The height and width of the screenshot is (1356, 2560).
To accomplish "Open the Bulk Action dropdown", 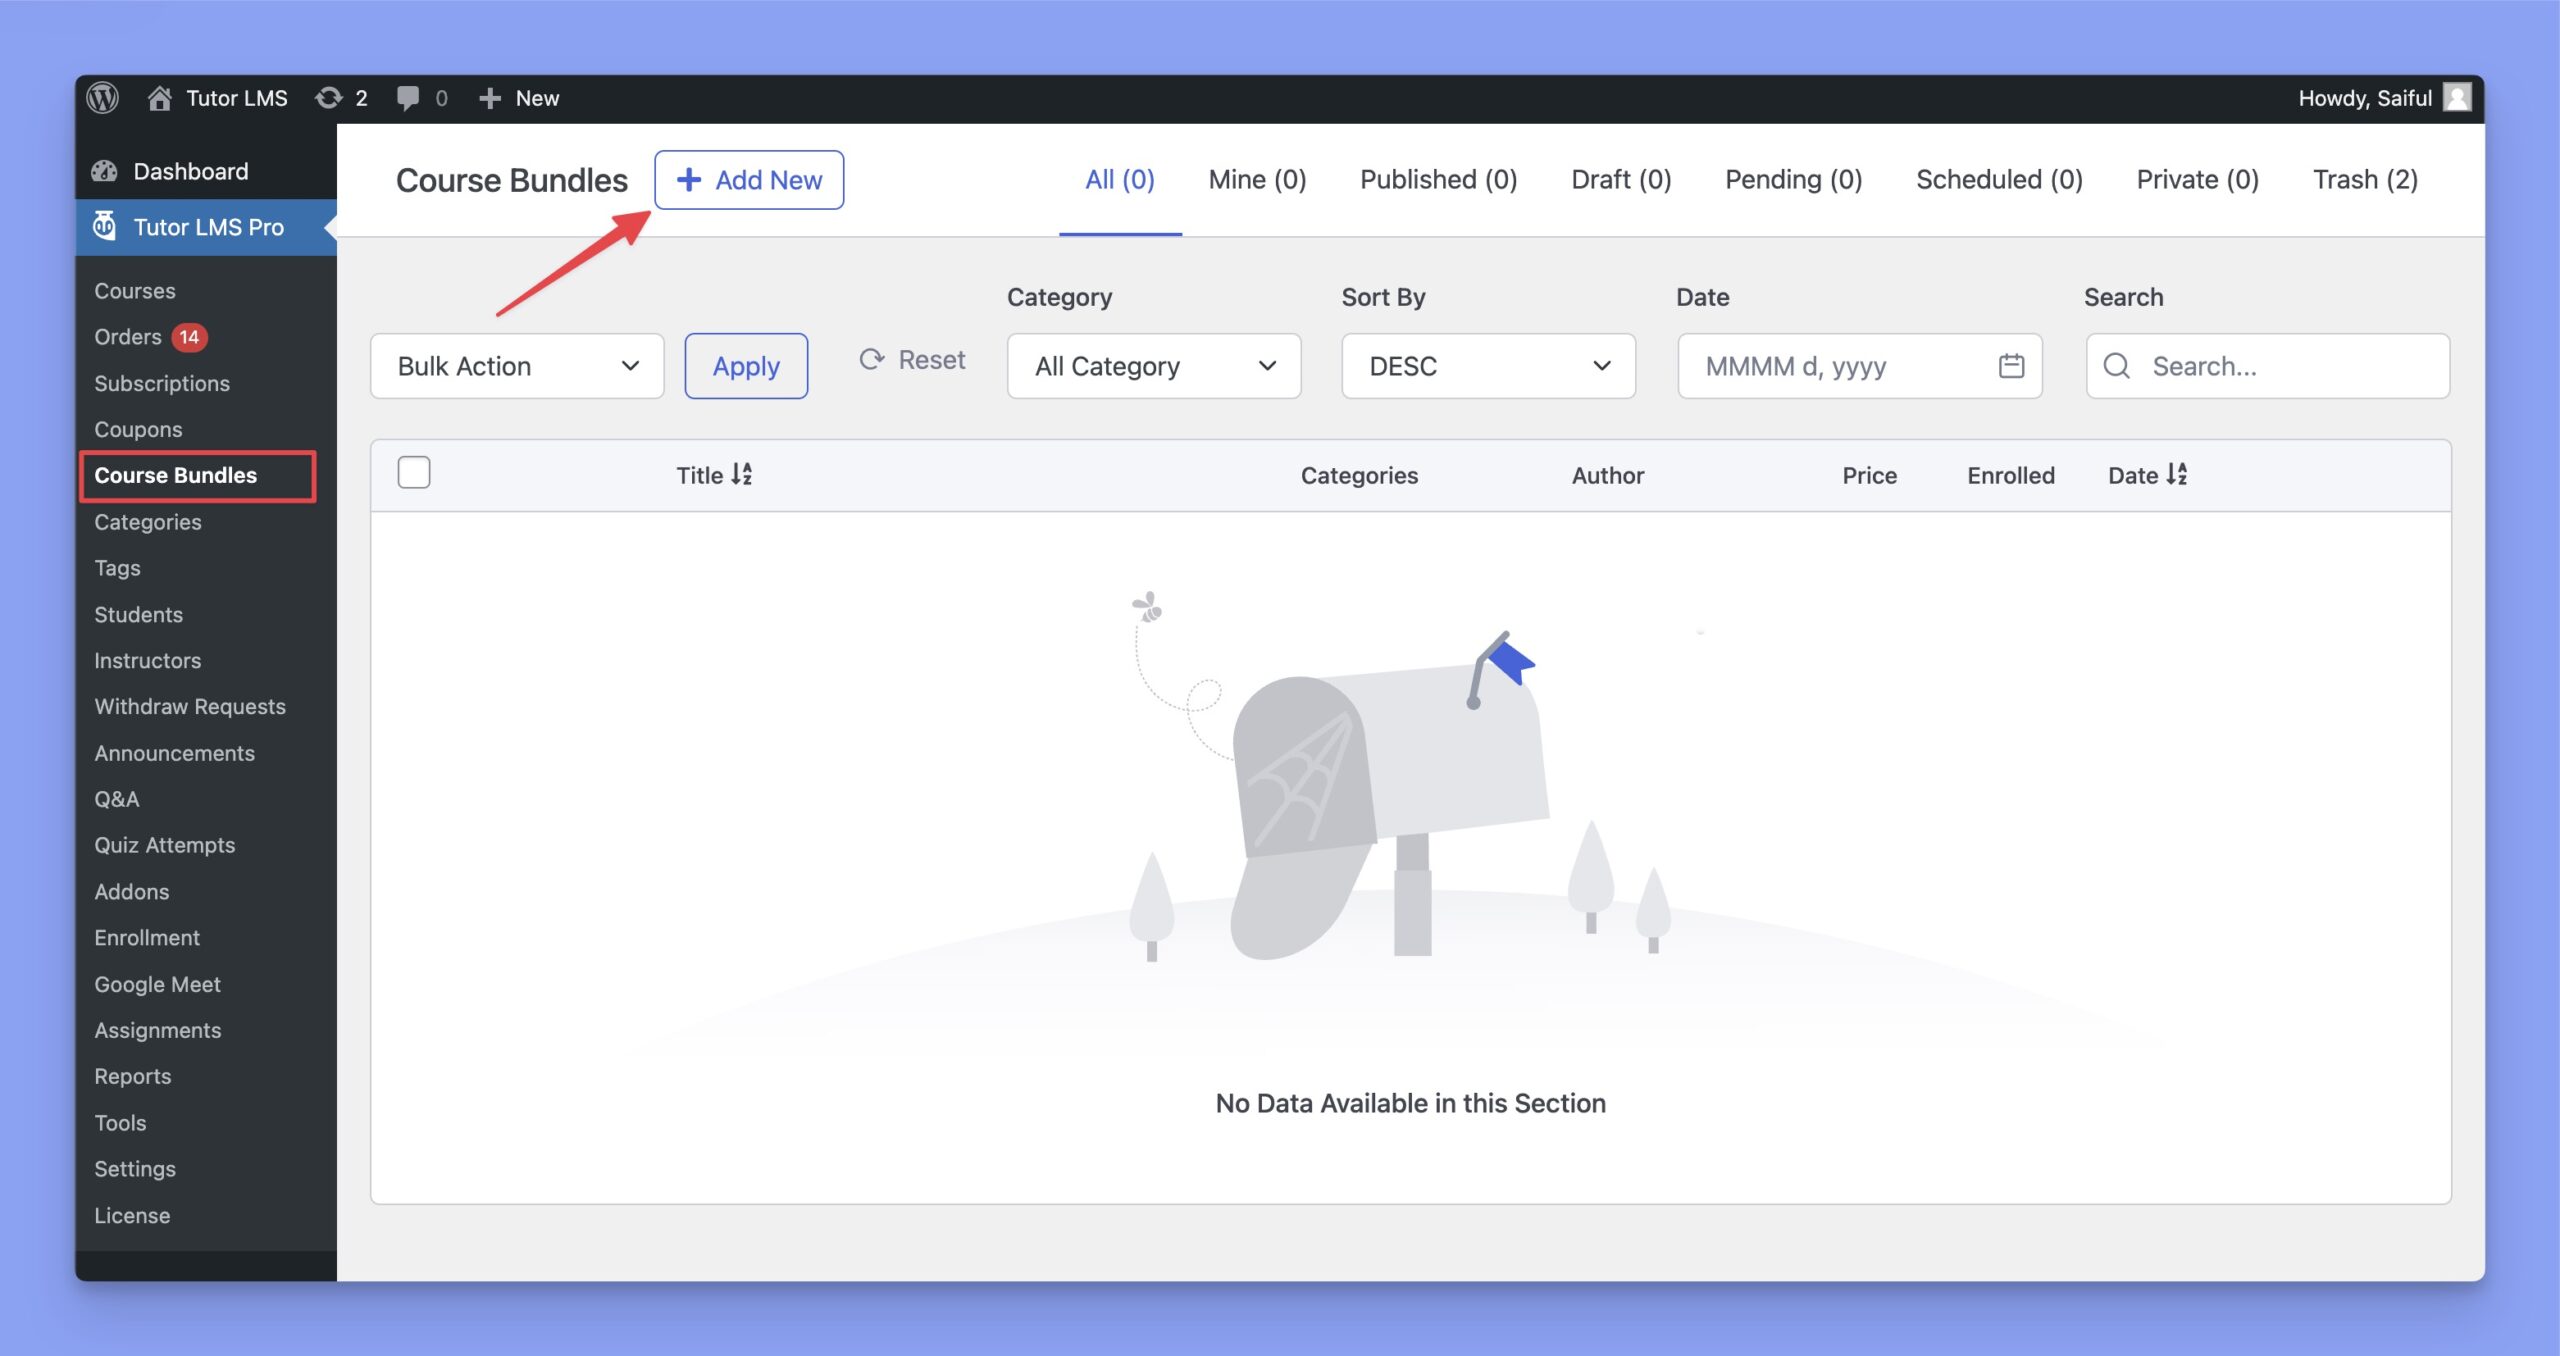I will (x=517, y=366).
